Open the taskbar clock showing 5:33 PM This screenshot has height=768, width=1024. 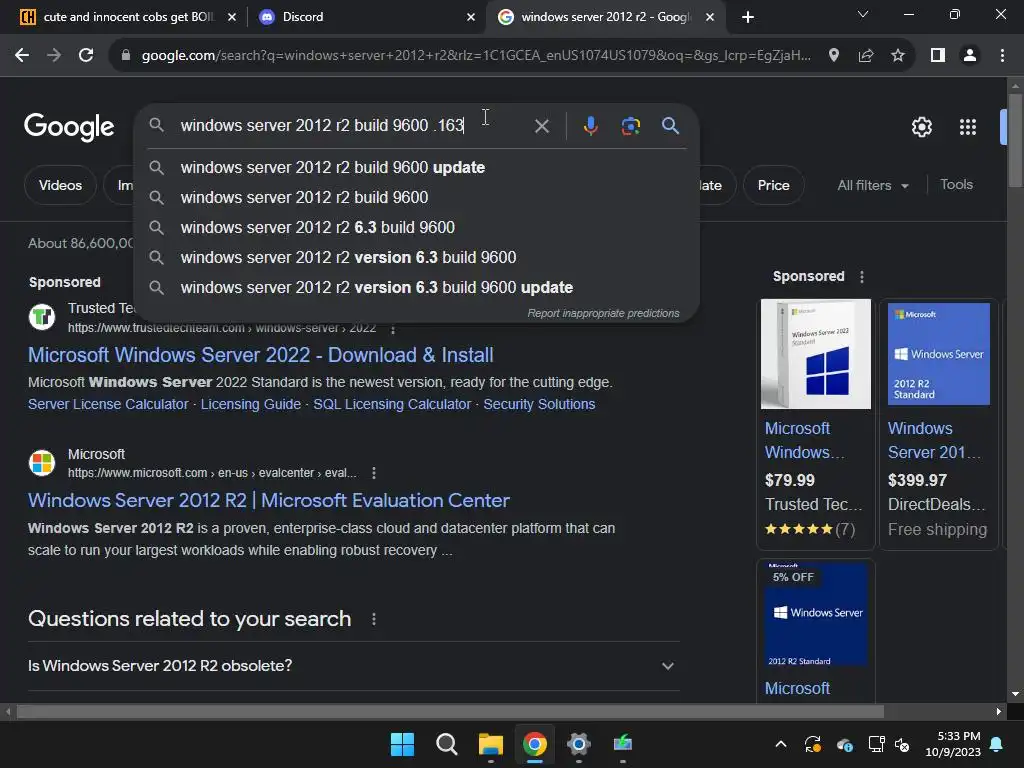[953, 744]
